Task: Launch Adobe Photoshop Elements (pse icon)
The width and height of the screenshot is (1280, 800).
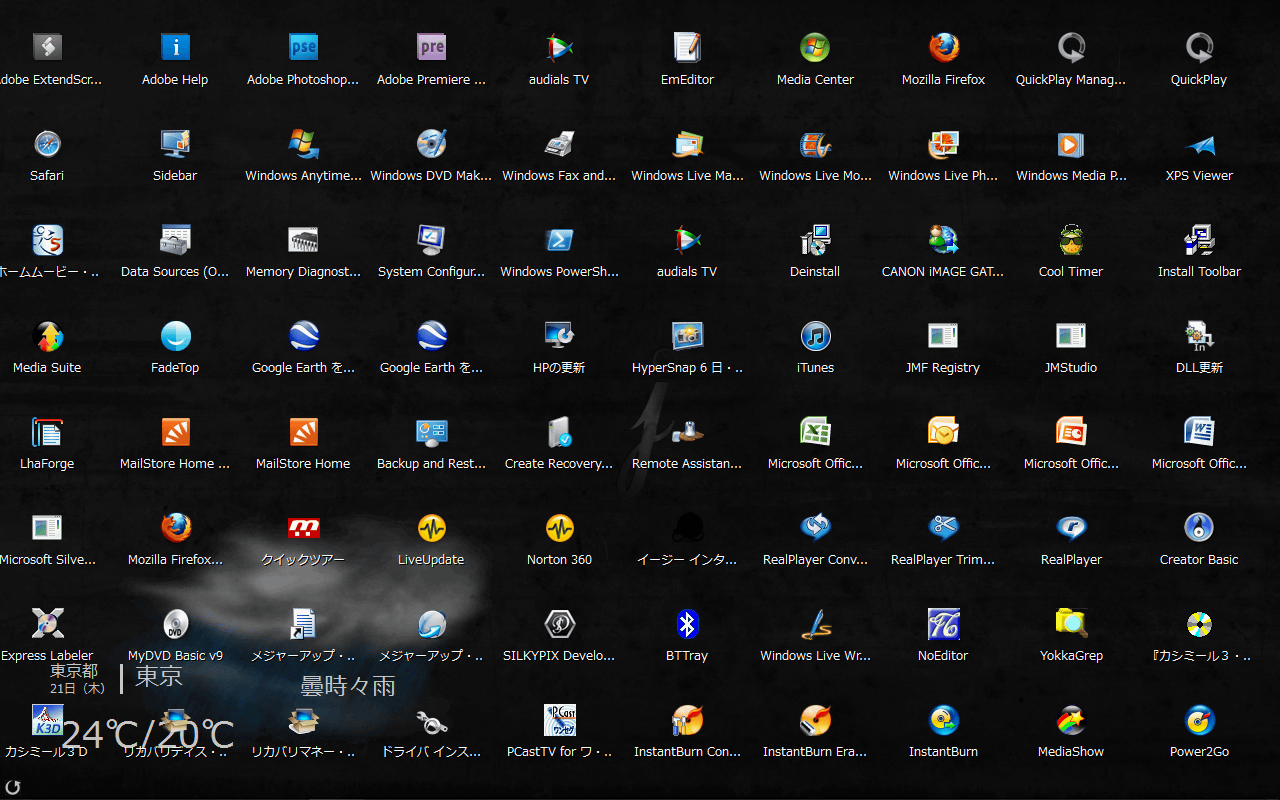Action: click(x=303, y=47)
